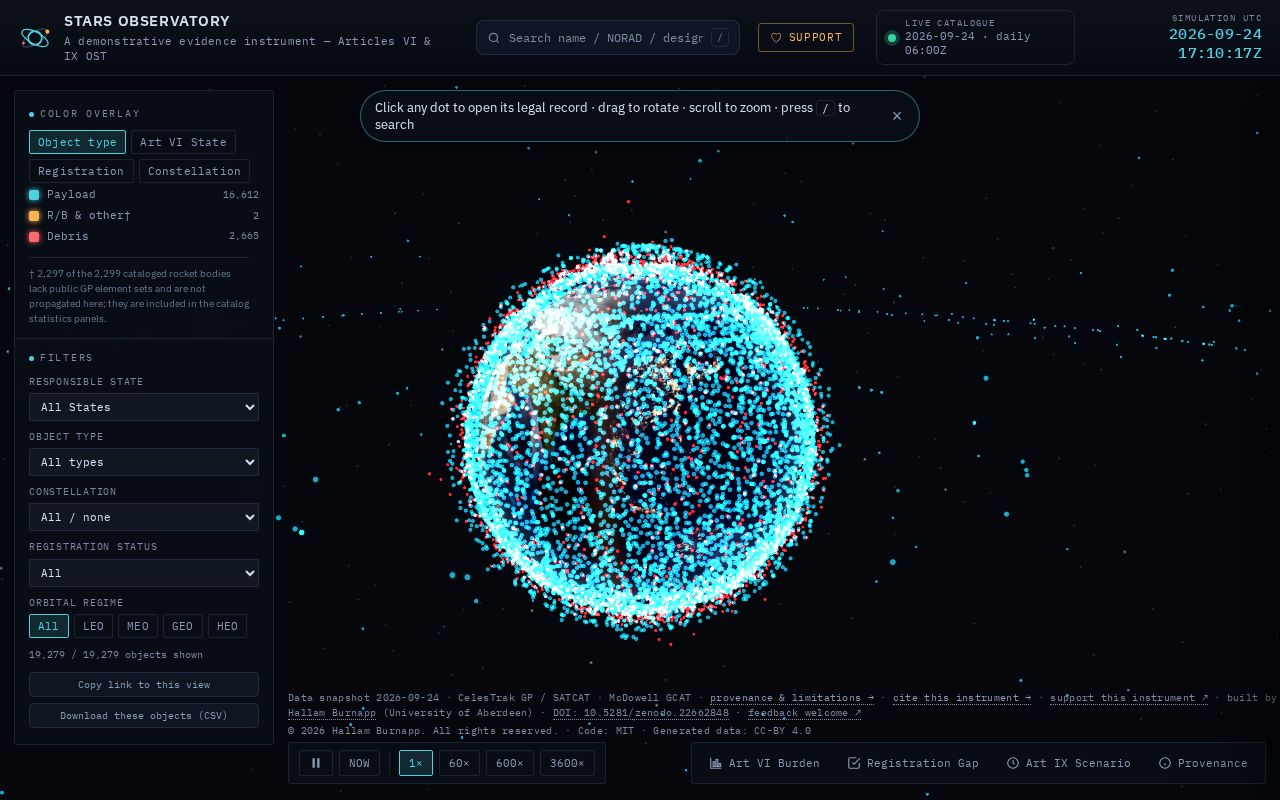
Task: Click the Stars Observatory orbit logo
Action: click(35, 38)
